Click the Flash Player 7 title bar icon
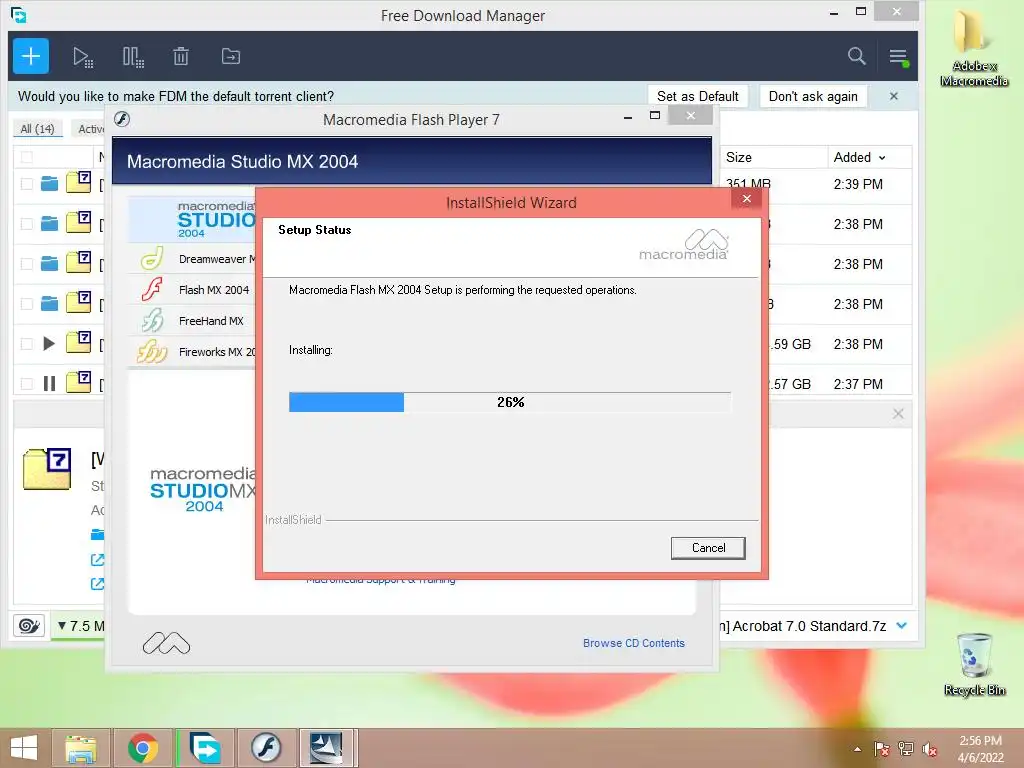The image size is (1024, 768). pos(122,119)
